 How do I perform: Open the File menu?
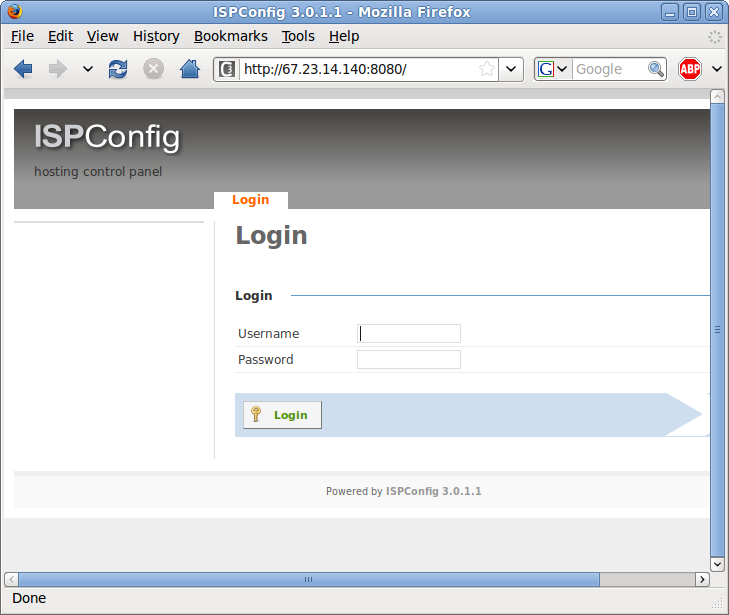tap(22, 36)
